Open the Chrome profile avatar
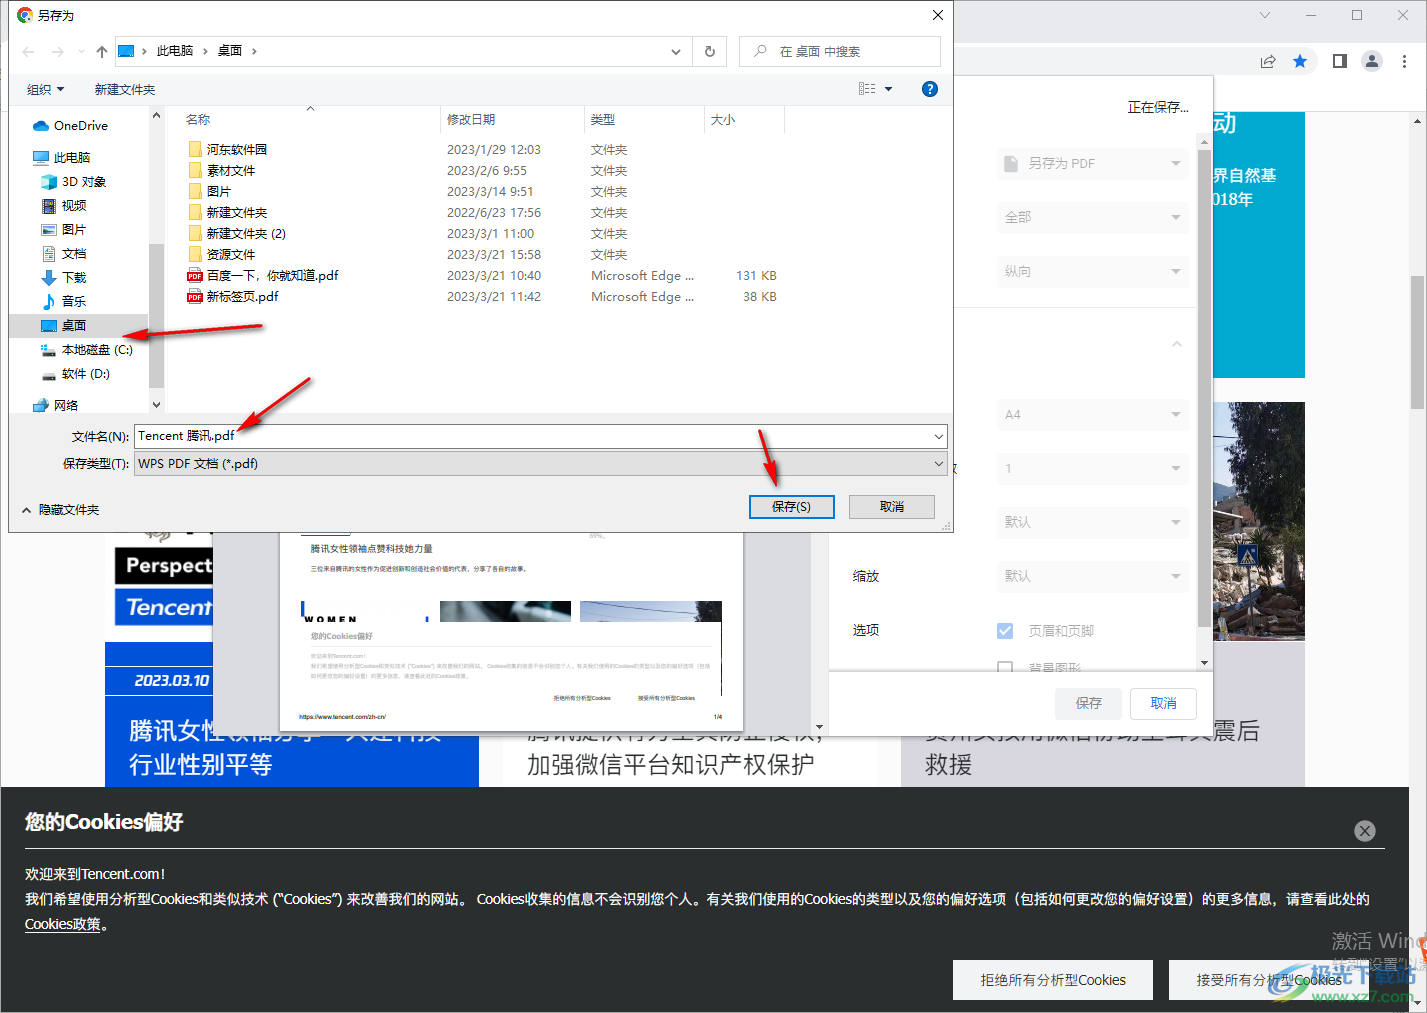Viewport: 1427px width, 1013px height. tap(1372, 61)
